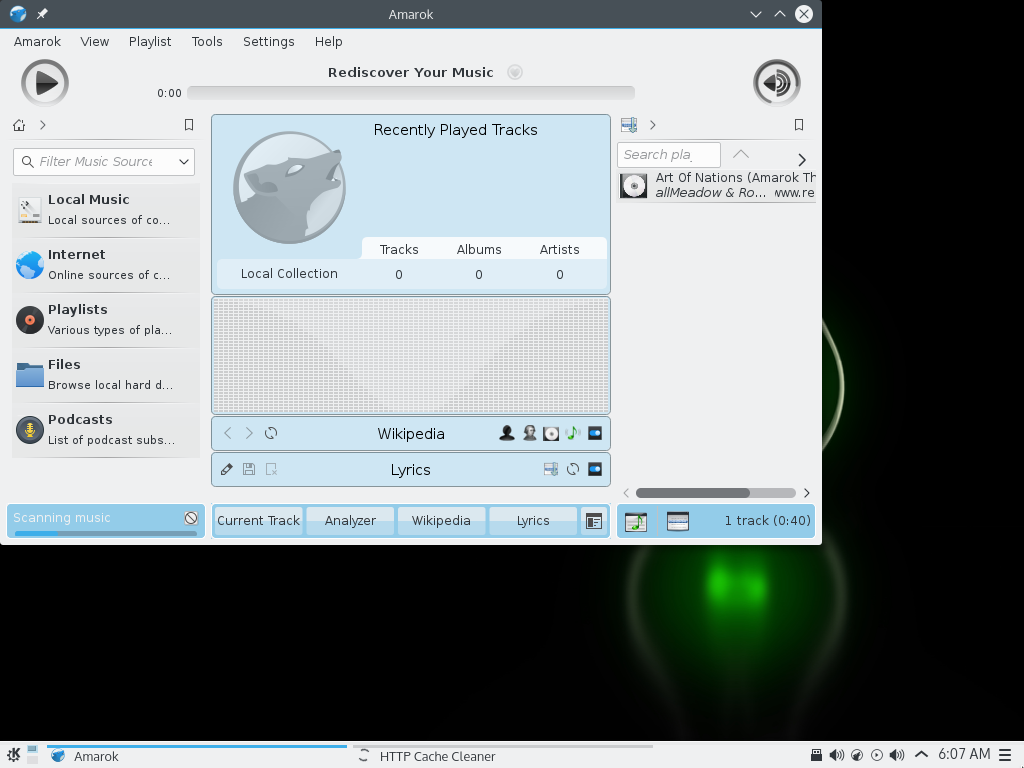Reload the Wikipedia applet page
This screenshot has width=1024, height=768.
271,434
